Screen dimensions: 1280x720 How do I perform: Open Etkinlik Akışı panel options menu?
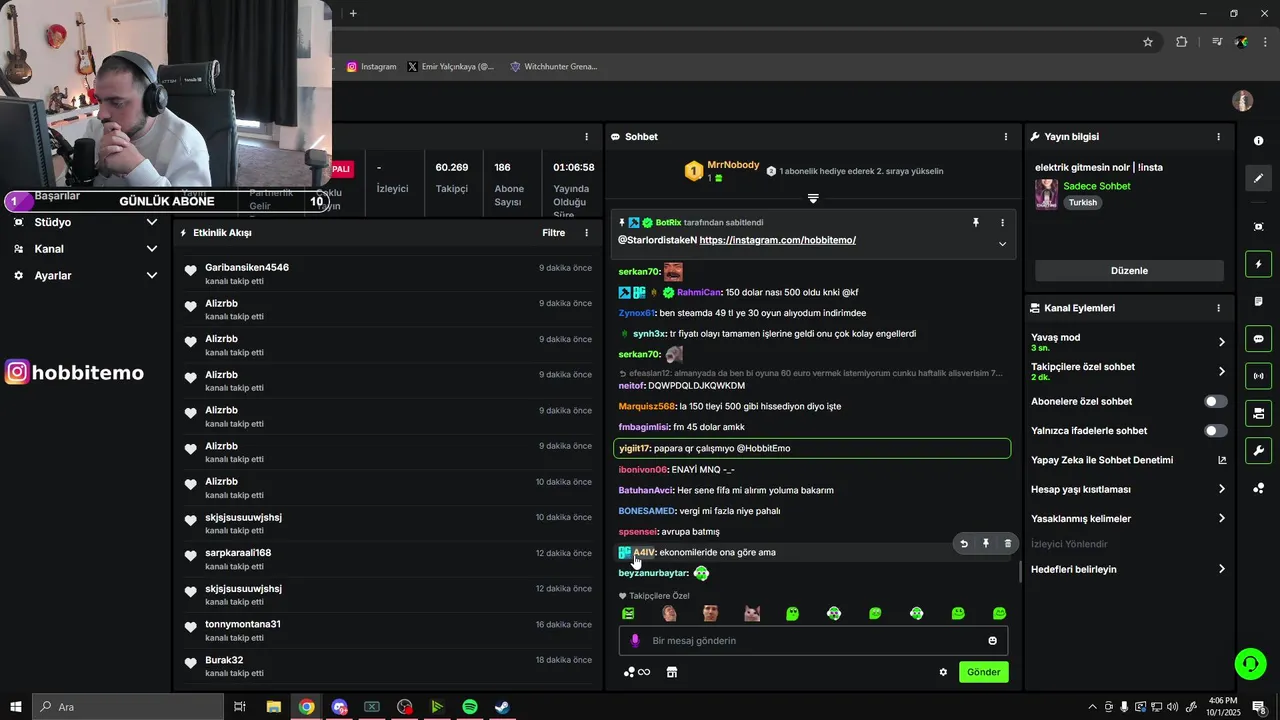[x=587, y=233]
